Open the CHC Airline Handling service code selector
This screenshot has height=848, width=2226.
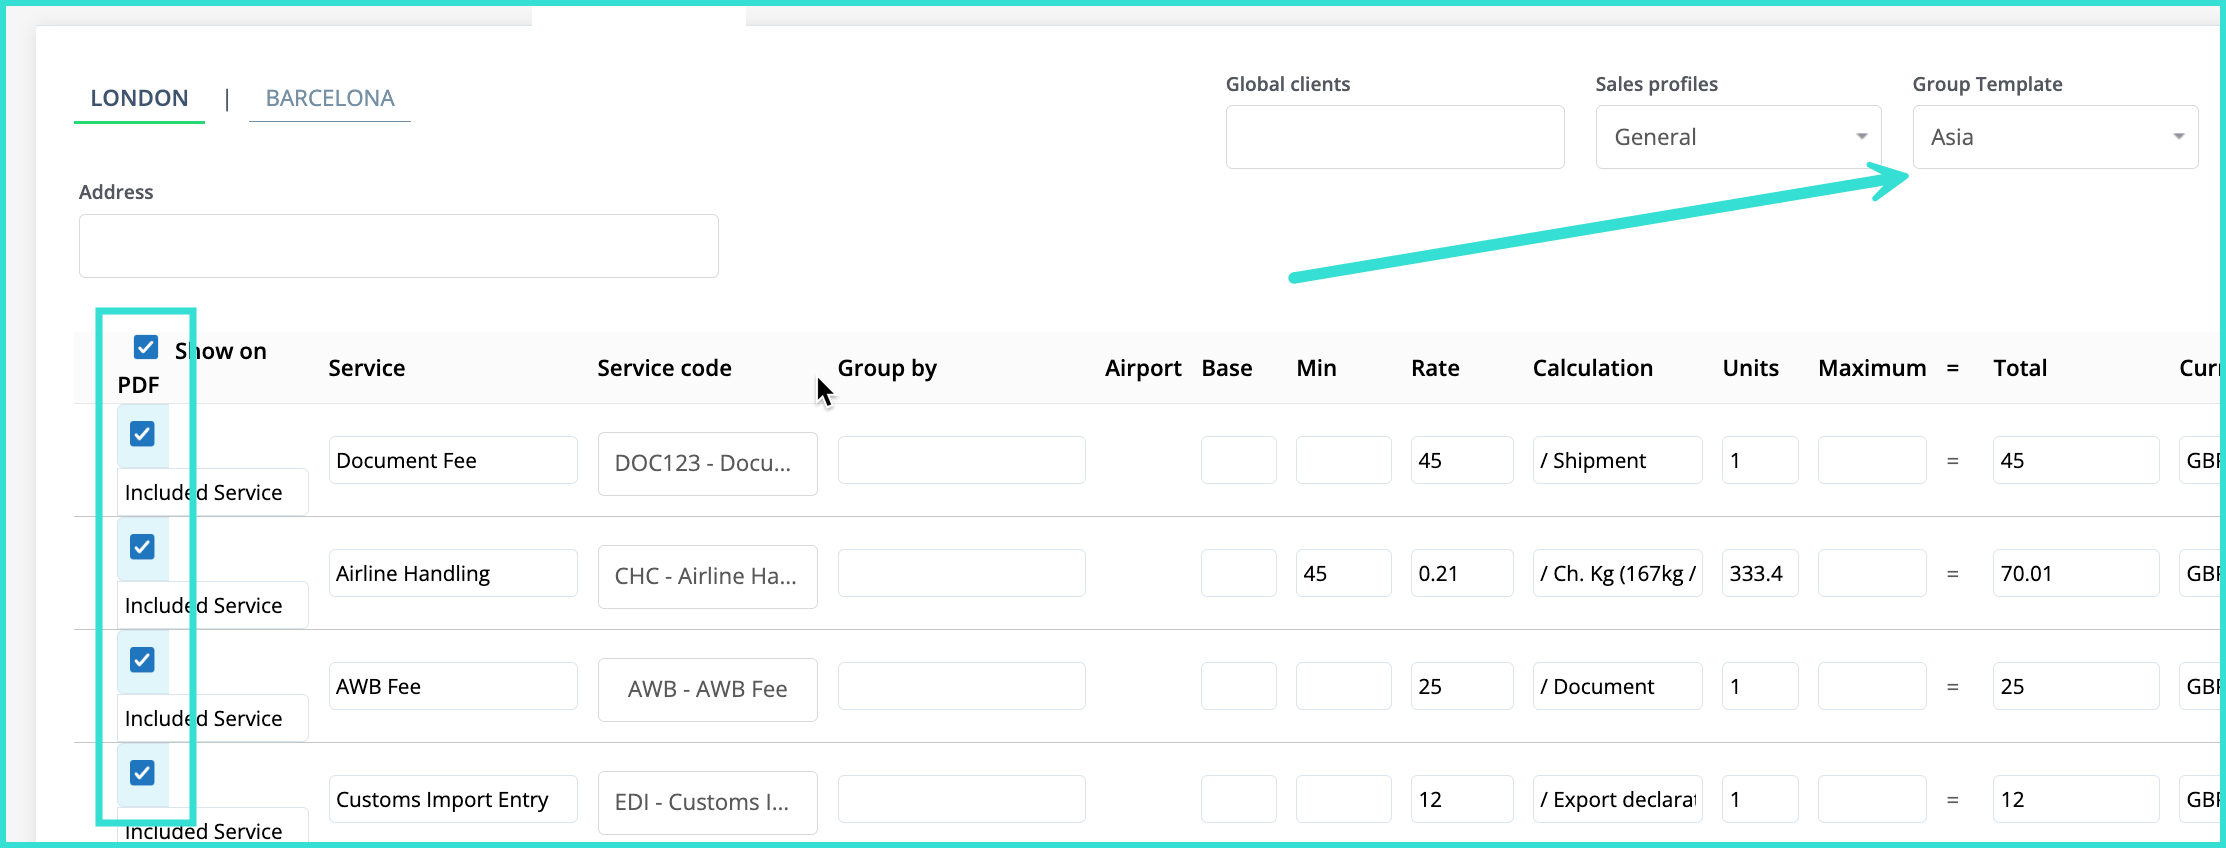click(x=707, y=576)
